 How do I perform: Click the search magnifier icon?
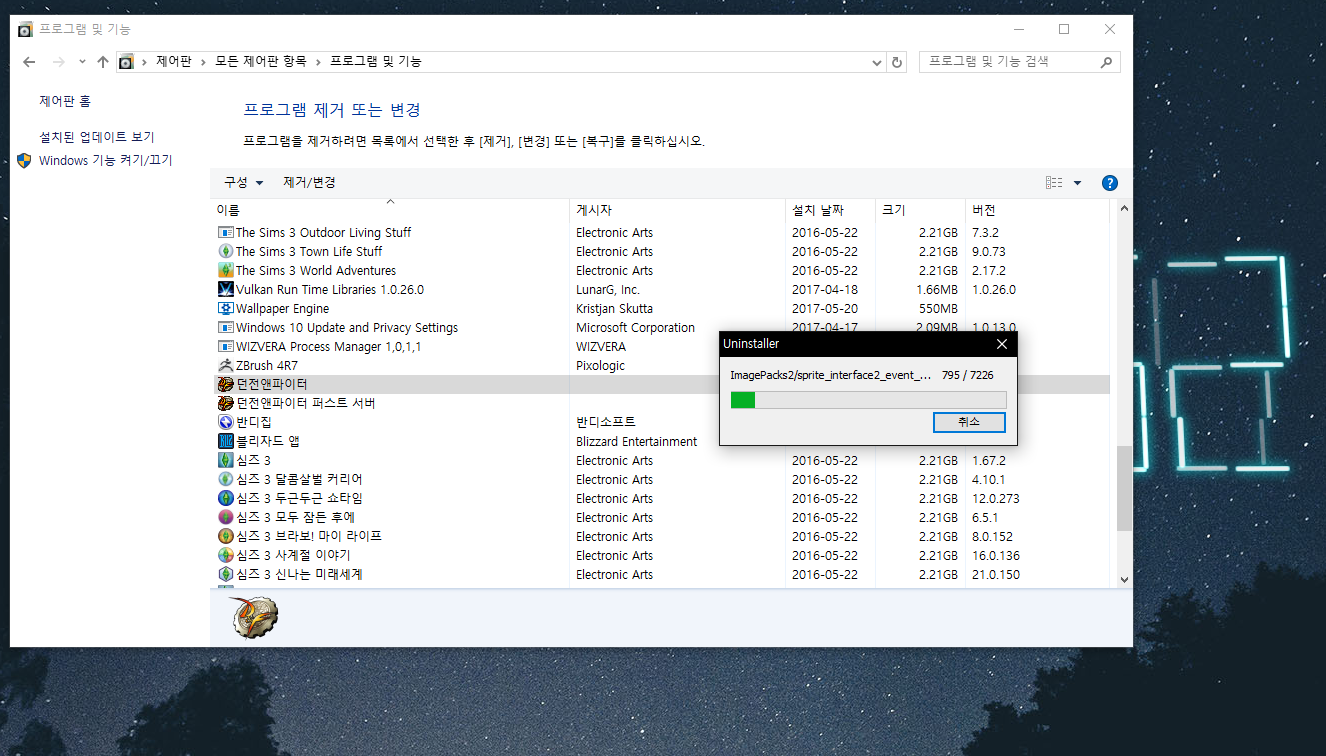(x=1106, y=62)
